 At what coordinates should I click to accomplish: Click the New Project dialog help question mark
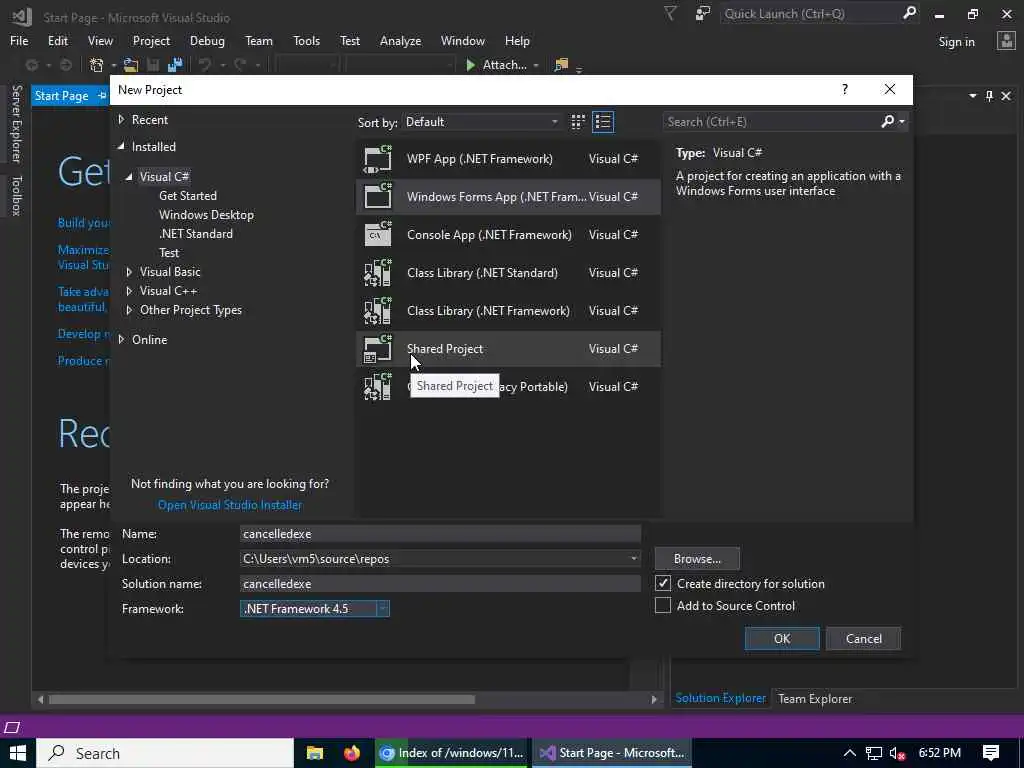pyautogui.click(x=845, y=89)
